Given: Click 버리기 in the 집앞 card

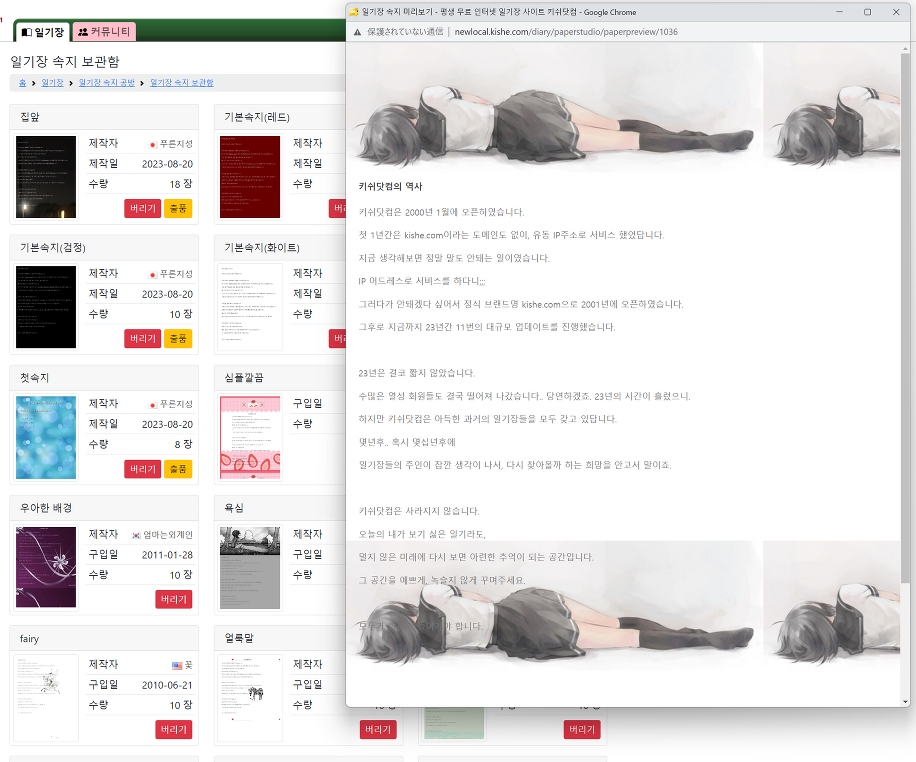Looking at the screenshot, I should [143, 209].
